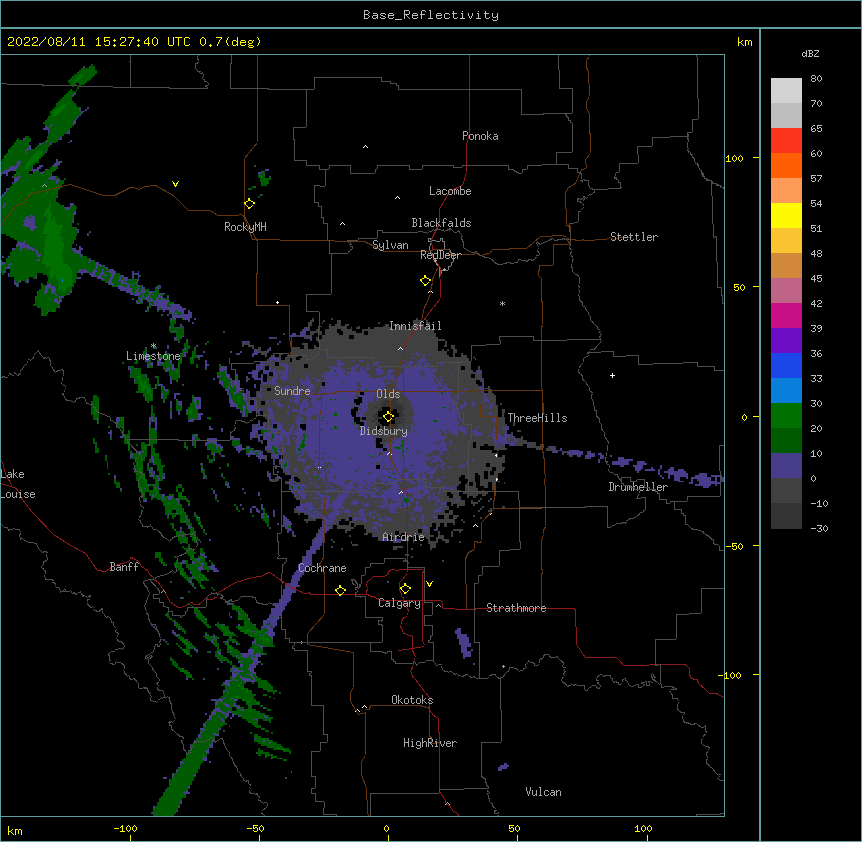Click the yellow diamond marker beside RockyMH
This screenshot has height=842, width=862.
click(250, 204)
